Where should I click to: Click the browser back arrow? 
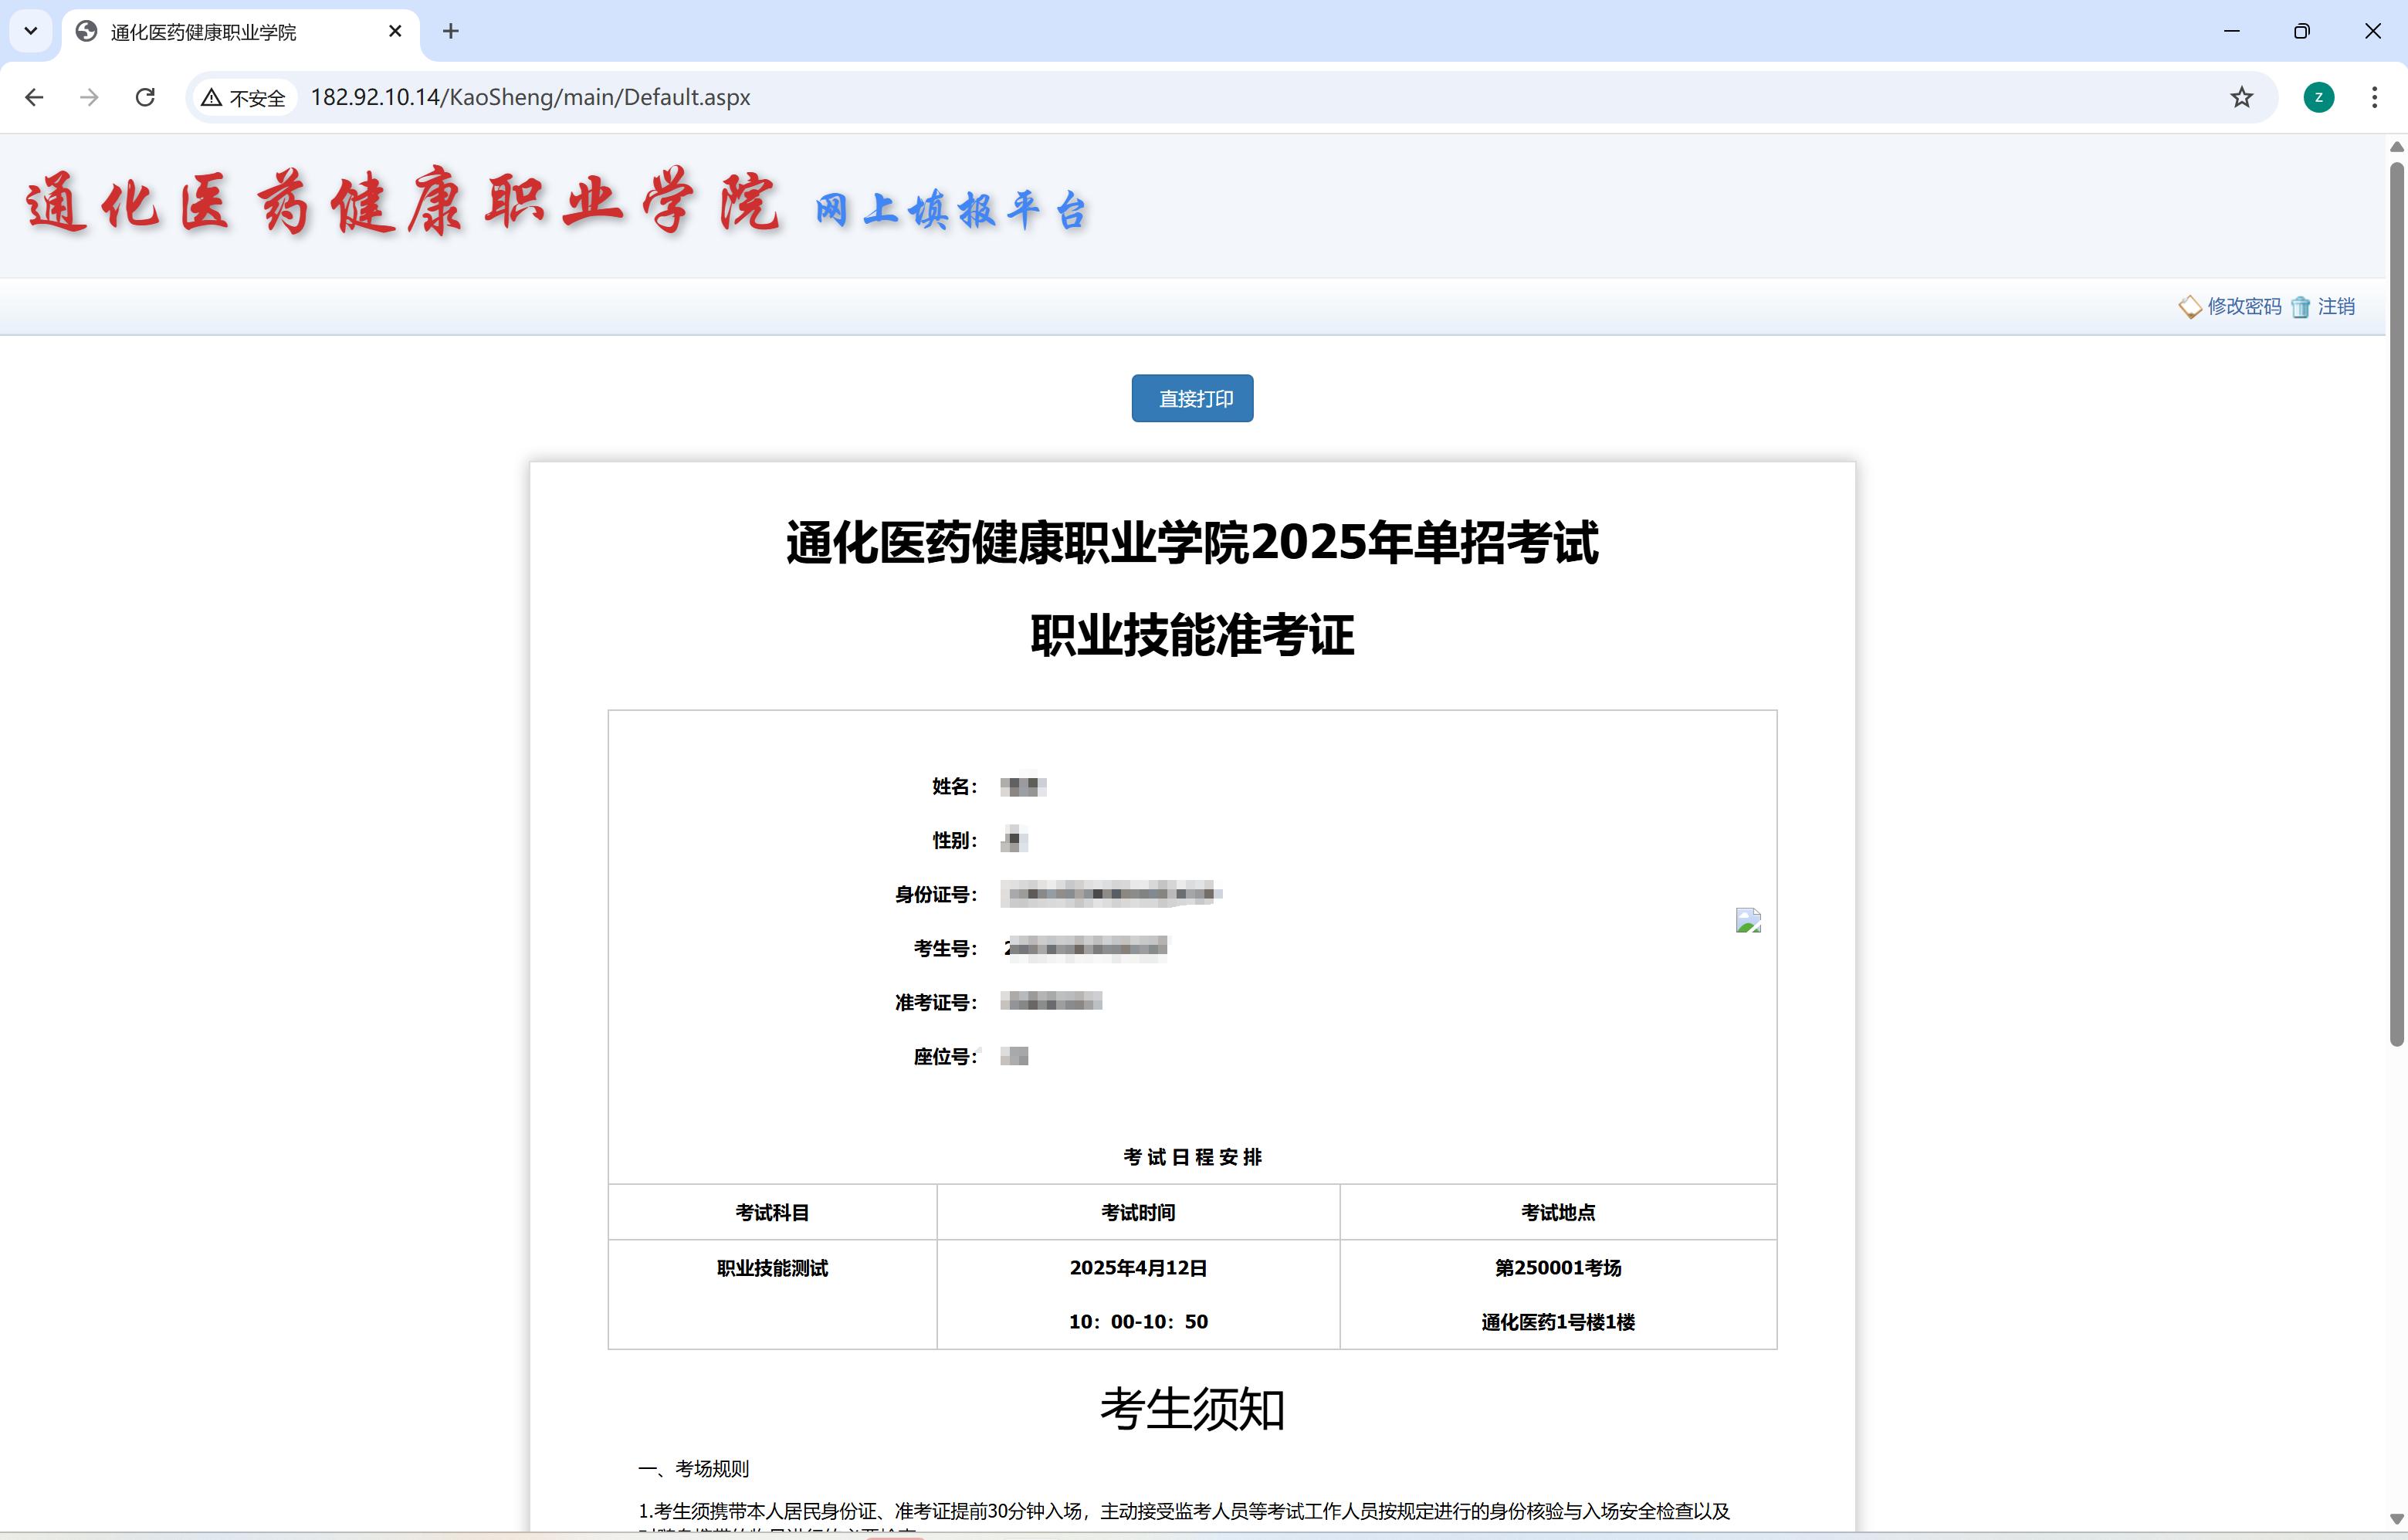[x=34, y=97]
